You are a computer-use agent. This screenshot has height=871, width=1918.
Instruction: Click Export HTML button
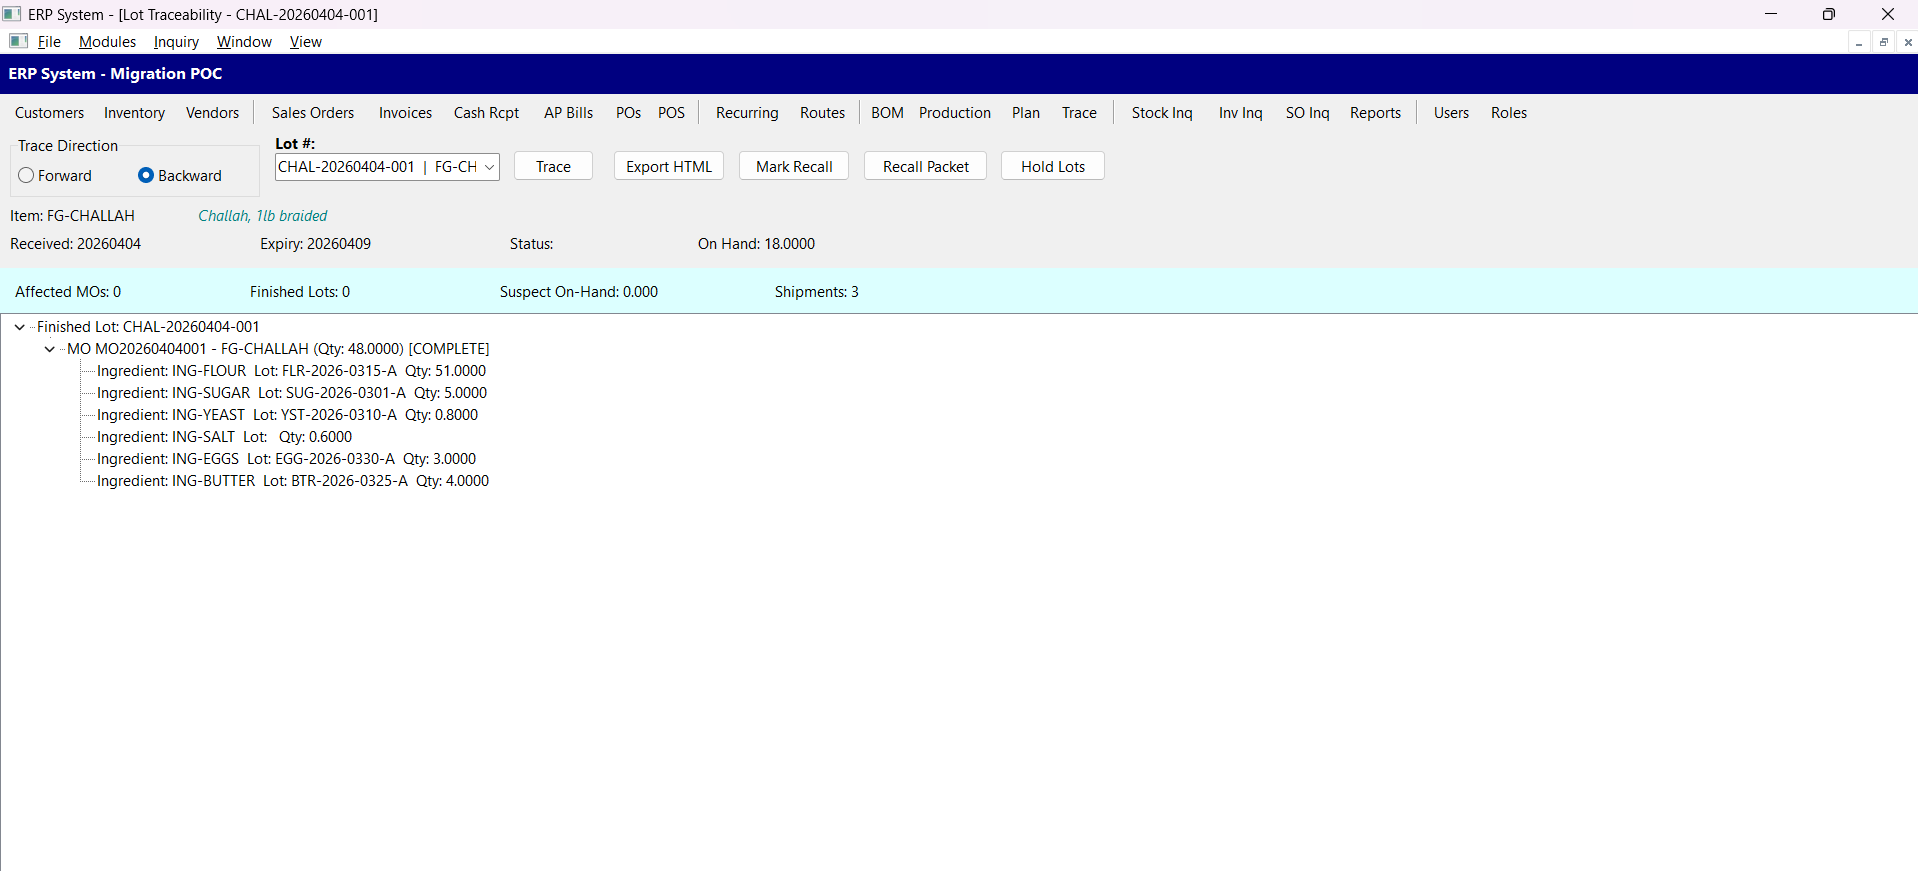click(669, 167)
